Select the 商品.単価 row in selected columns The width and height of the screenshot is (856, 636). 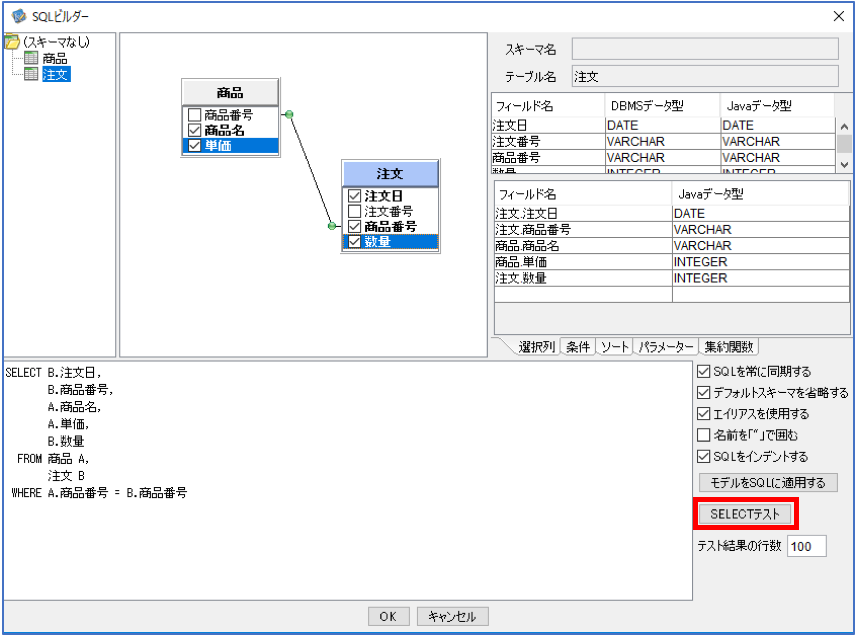(x=671, y=261)
